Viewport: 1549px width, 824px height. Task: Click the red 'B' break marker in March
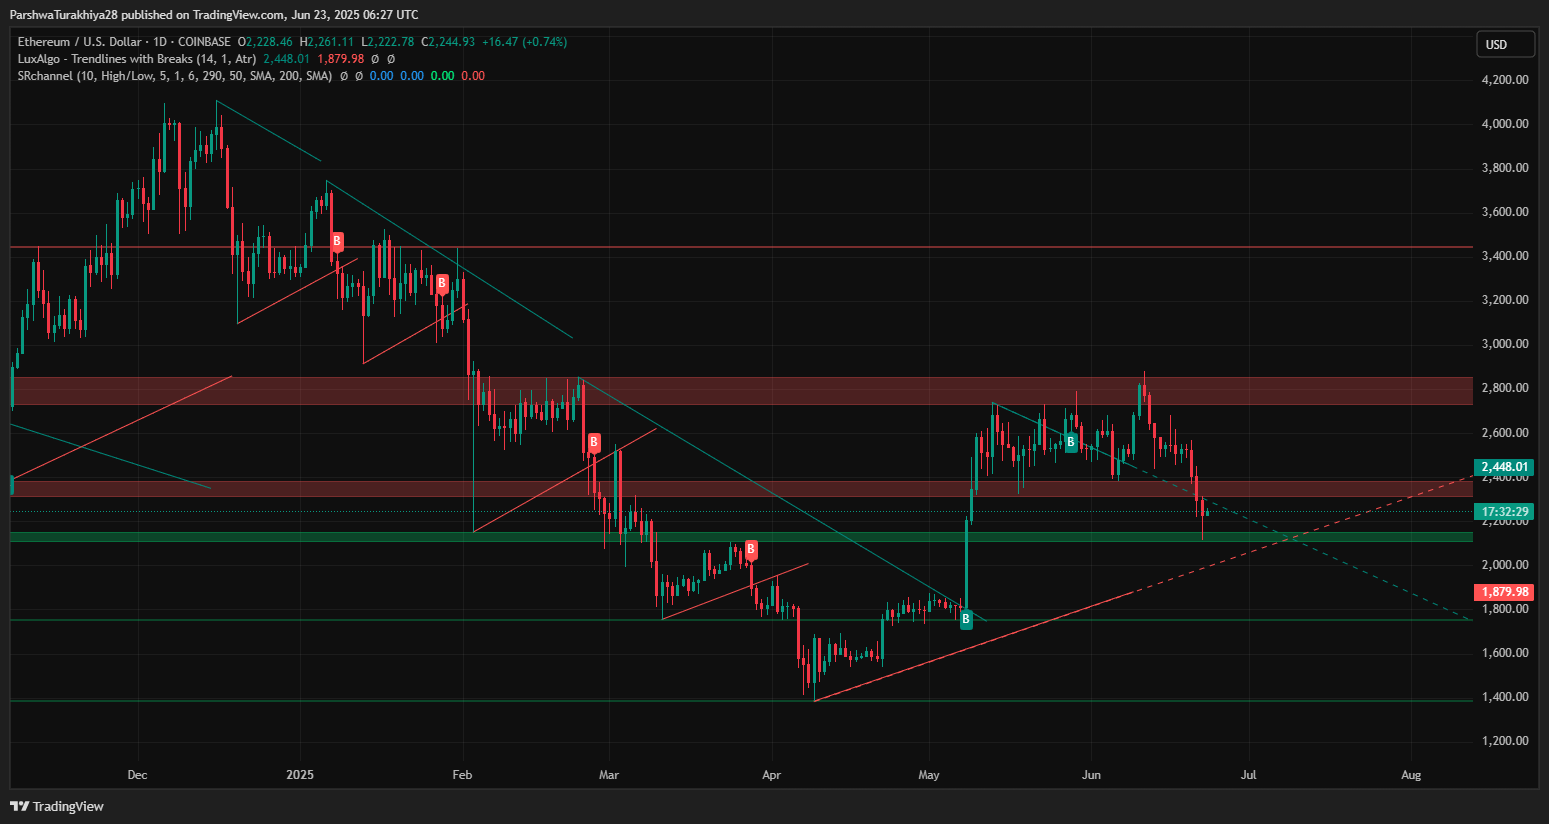pyautogui.click(x=592, y=442)
